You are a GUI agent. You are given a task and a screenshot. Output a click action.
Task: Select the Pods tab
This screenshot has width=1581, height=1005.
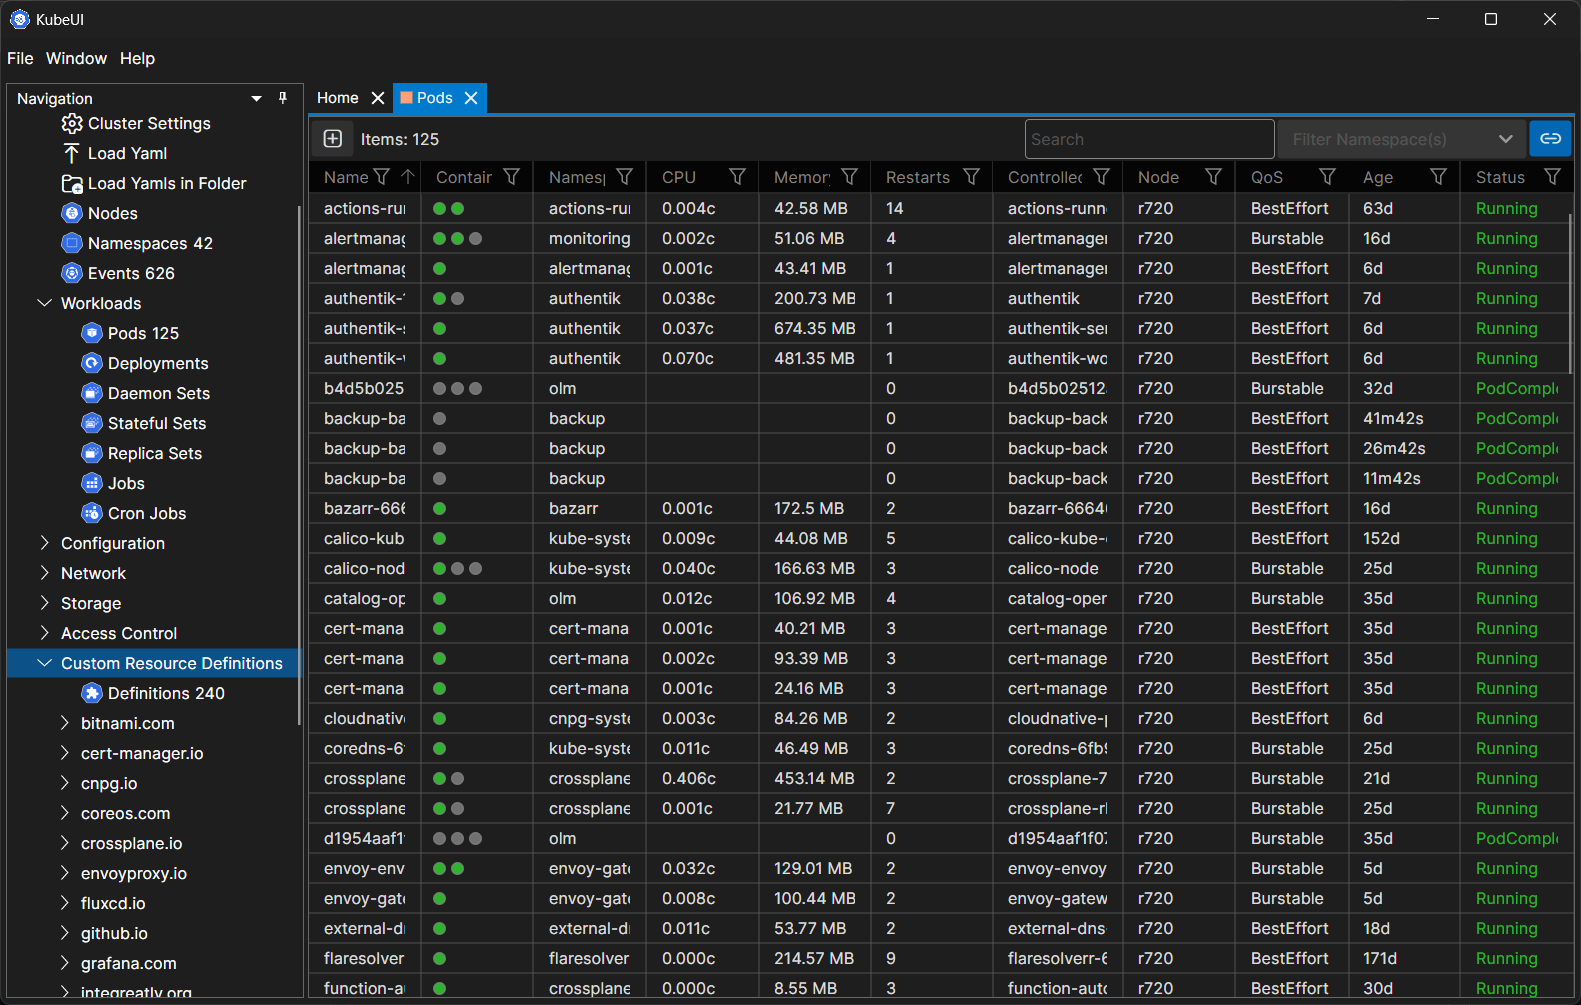[x=434, y=98]
